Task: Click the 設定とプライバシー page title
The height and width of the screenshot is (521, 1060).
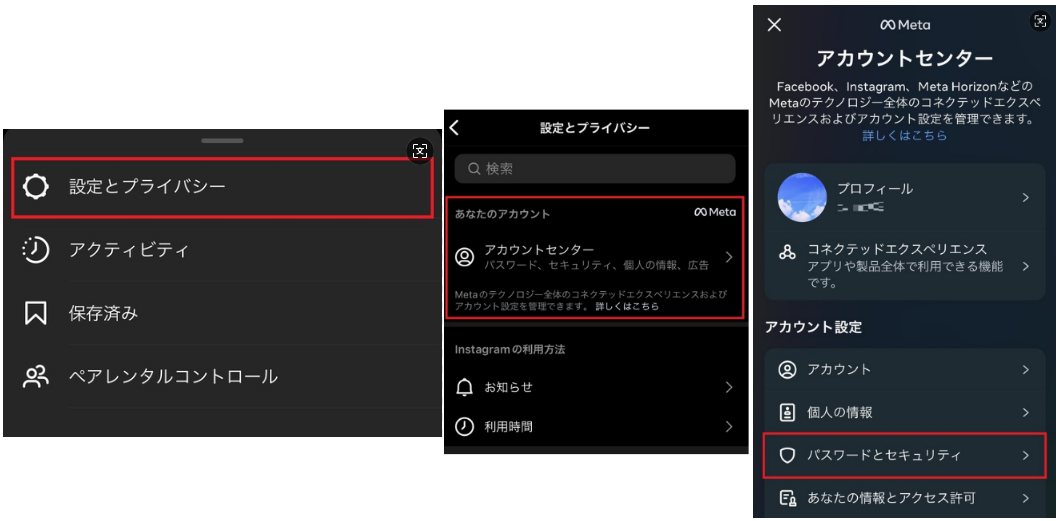Action: [595, 128]
